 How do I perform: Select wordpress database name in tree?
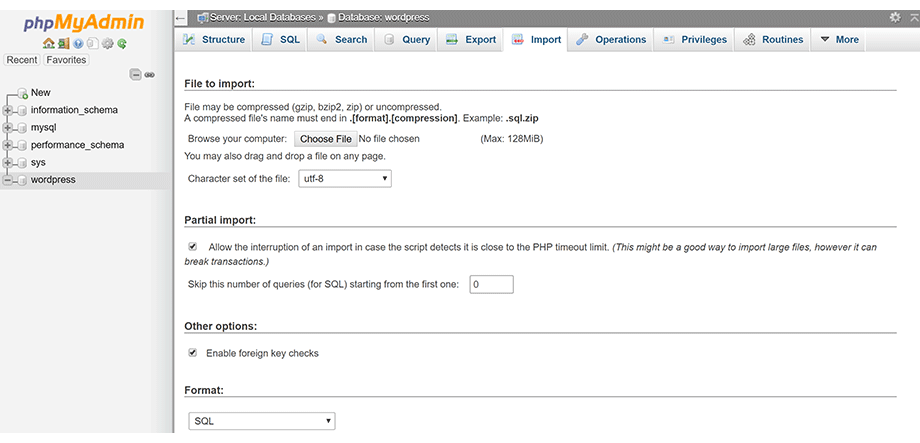(x=53, y=180)
